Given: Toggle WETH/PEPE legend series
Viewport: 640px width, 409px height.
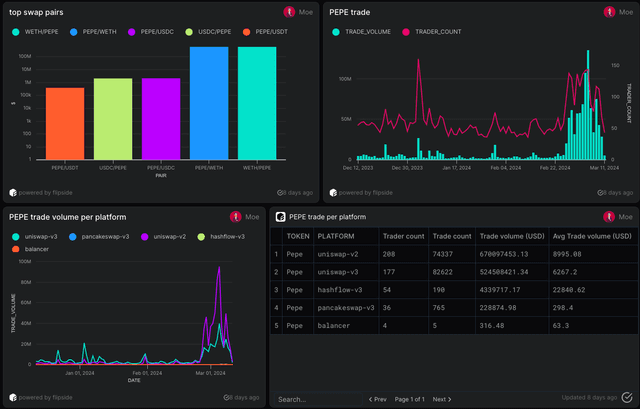Looking at the screenshot, I should 35,32.
